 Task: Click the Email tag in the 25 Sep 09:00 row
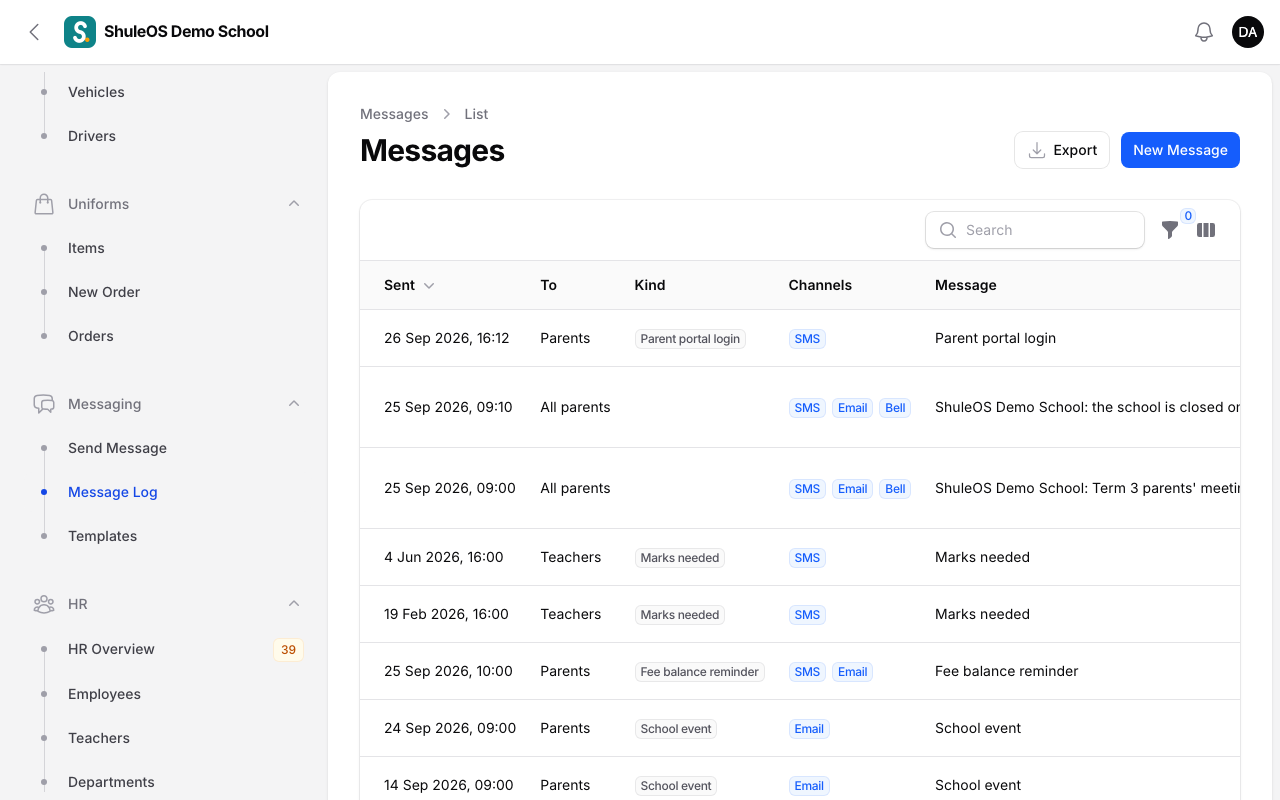pyautogui.click(x=852, y=489)
